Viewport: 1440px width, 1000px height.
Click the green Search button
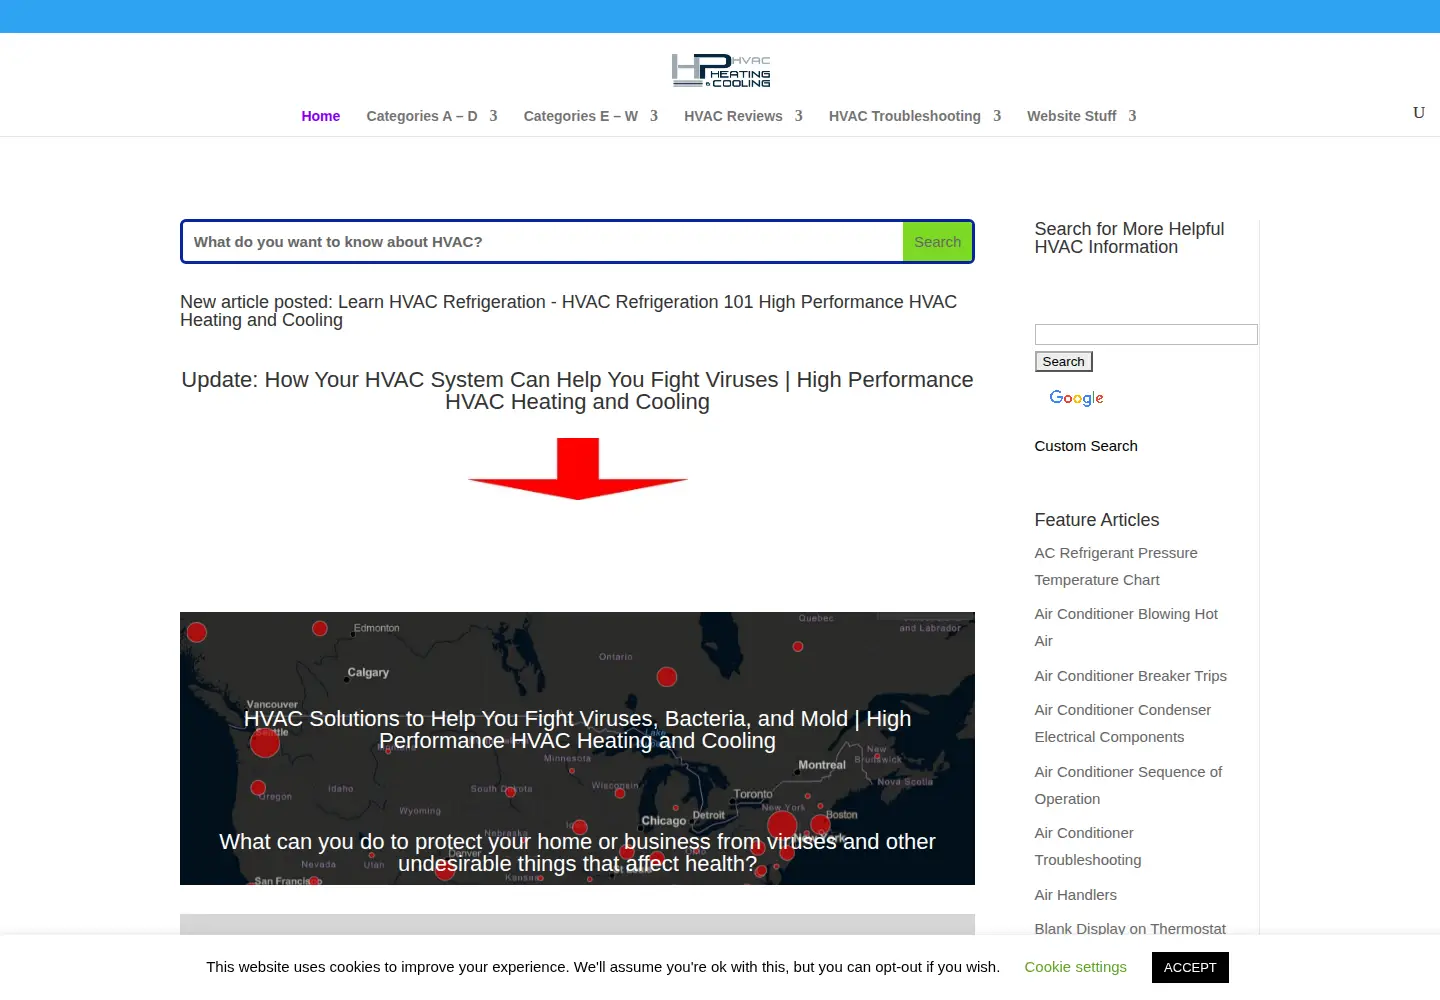click(x=937, y=242)
